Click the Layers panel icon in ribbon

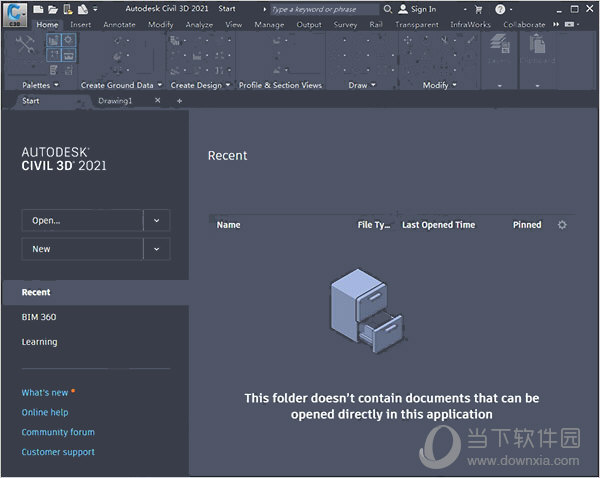pyautogui.click(x=500, y=43)
